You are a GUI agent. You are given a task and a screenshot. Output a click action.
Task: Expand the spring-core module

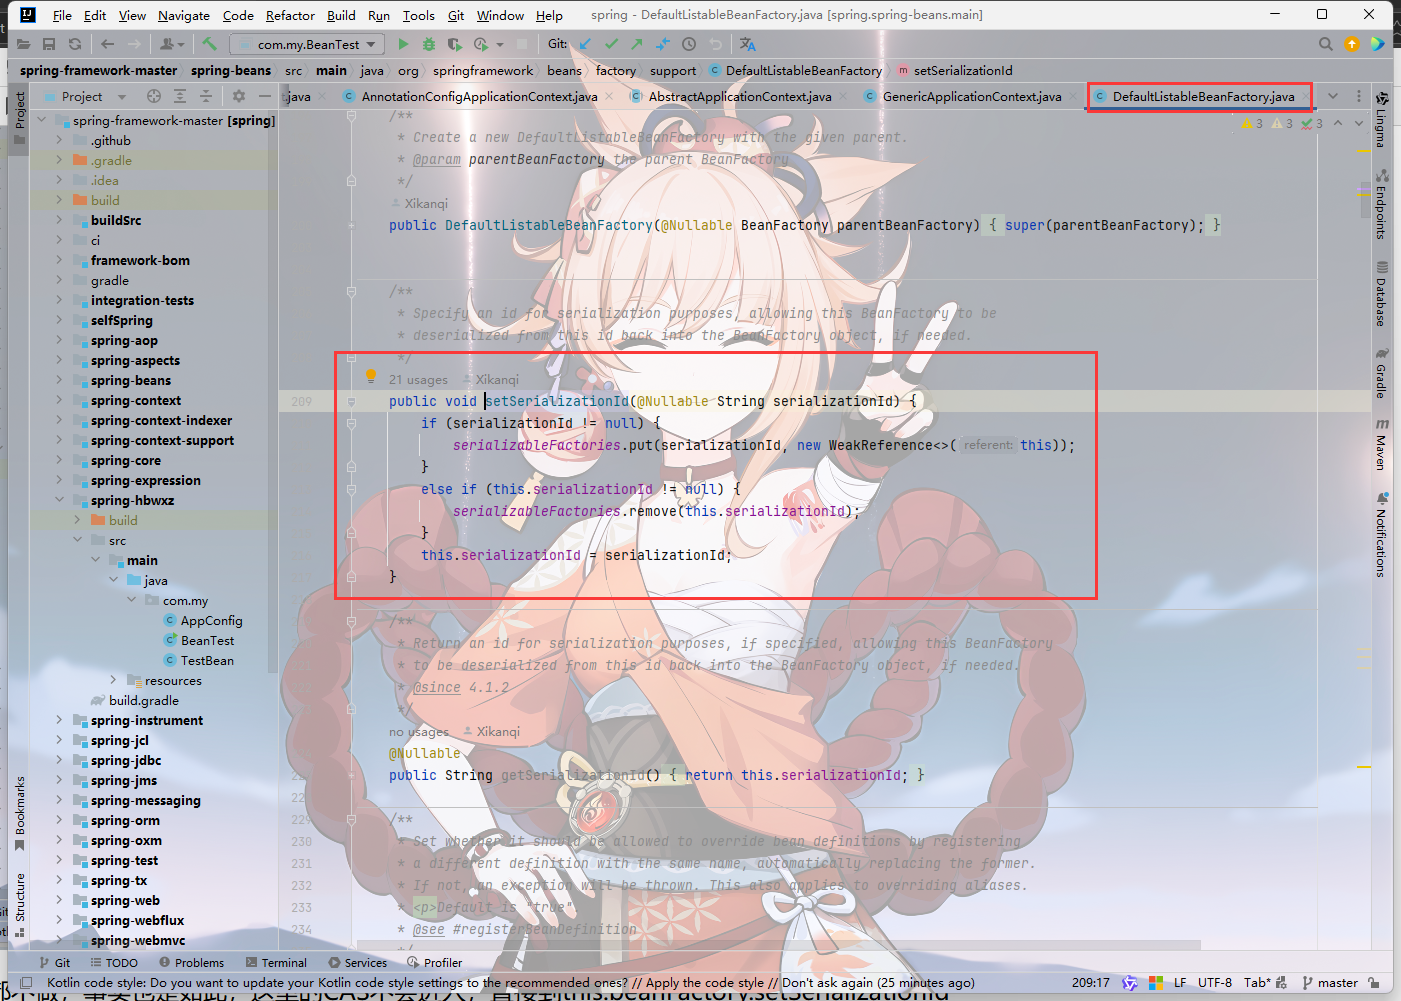pos(59,460)
